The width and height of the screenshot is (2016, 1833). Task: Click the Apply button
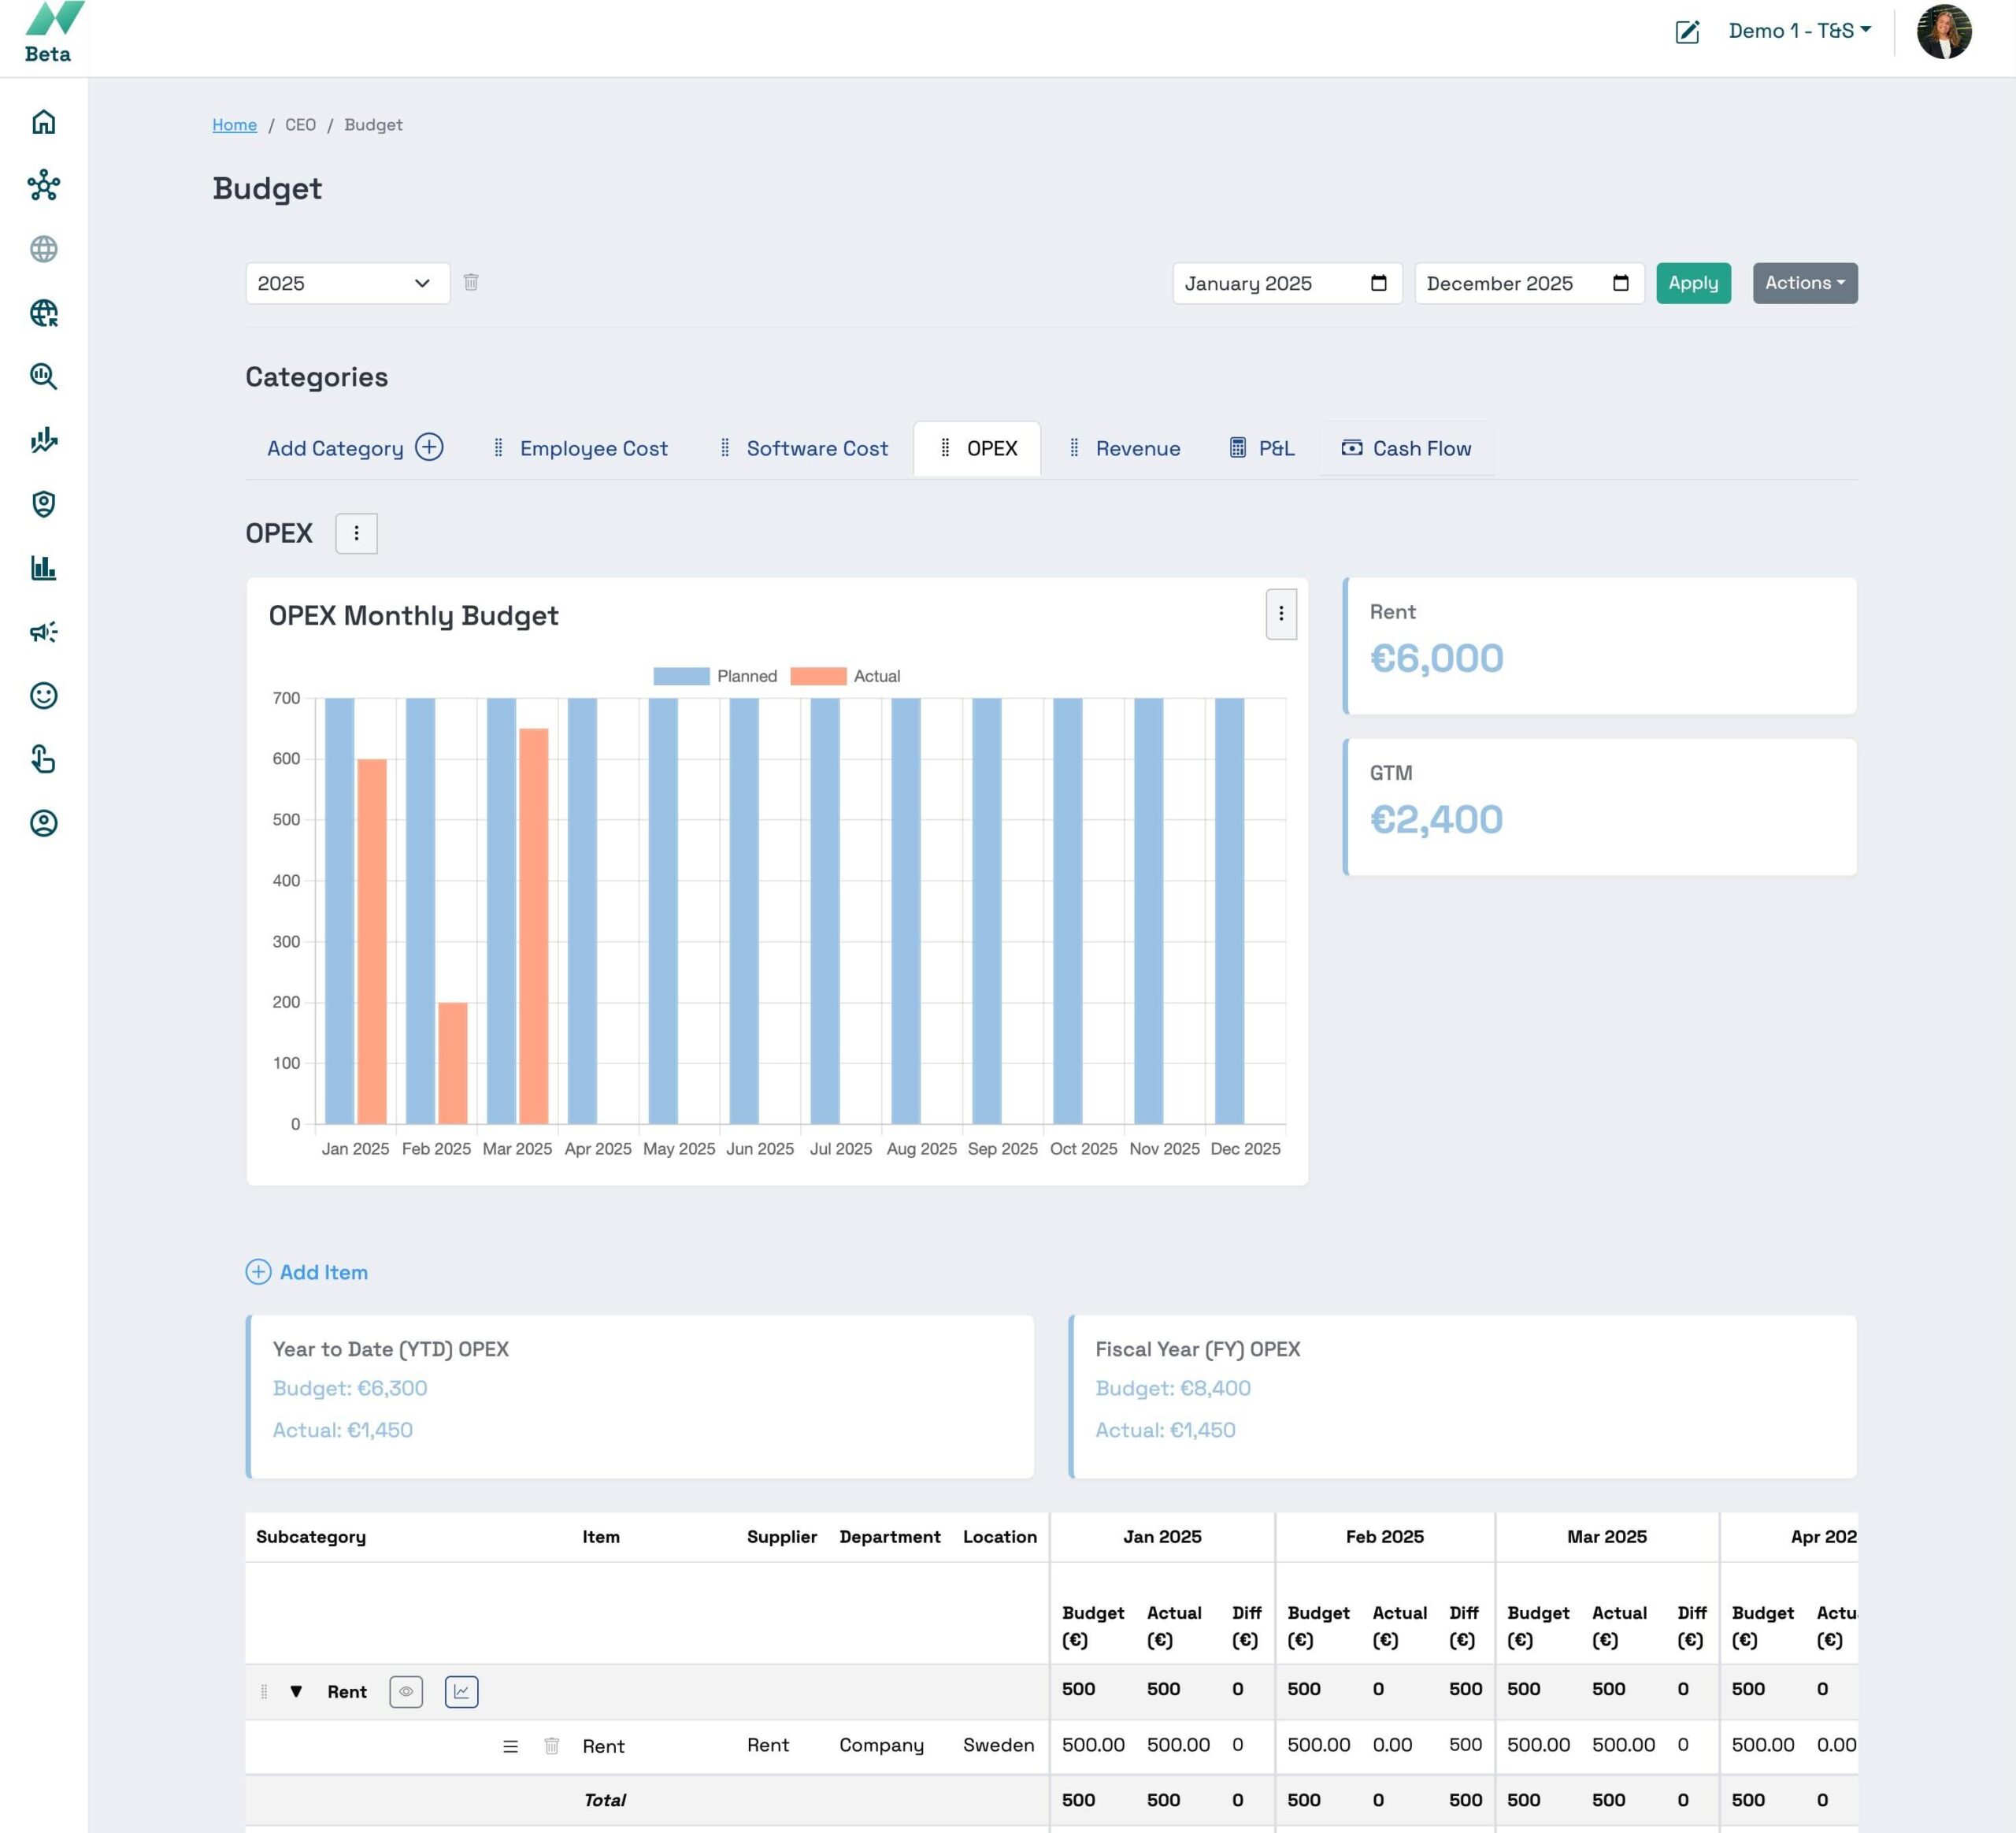pos(1692,283)
